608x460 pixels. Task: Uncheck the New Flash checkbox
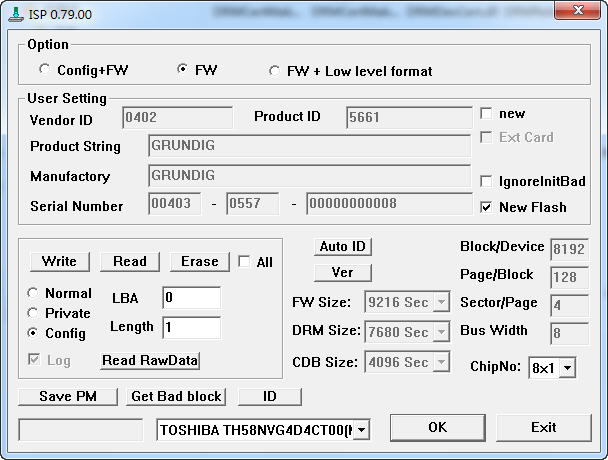click(487, 207)
